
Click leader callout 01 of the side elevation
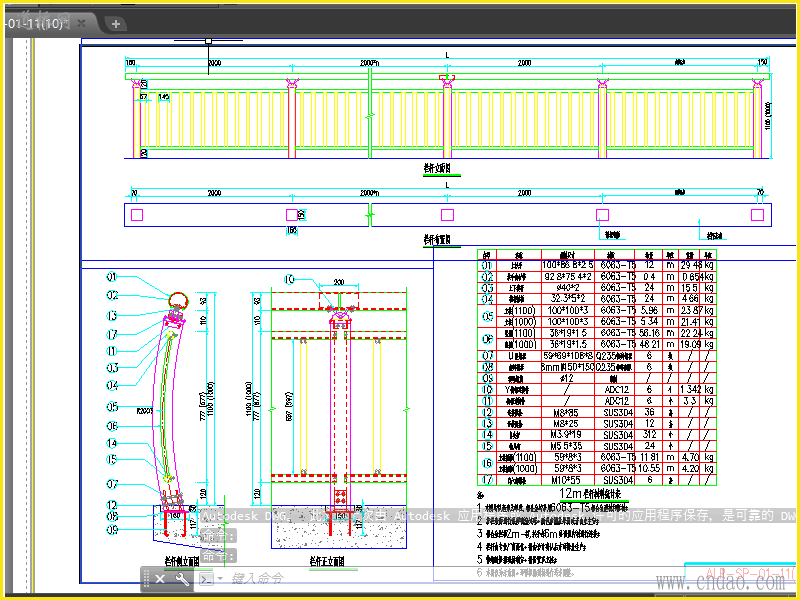point(112,277)
